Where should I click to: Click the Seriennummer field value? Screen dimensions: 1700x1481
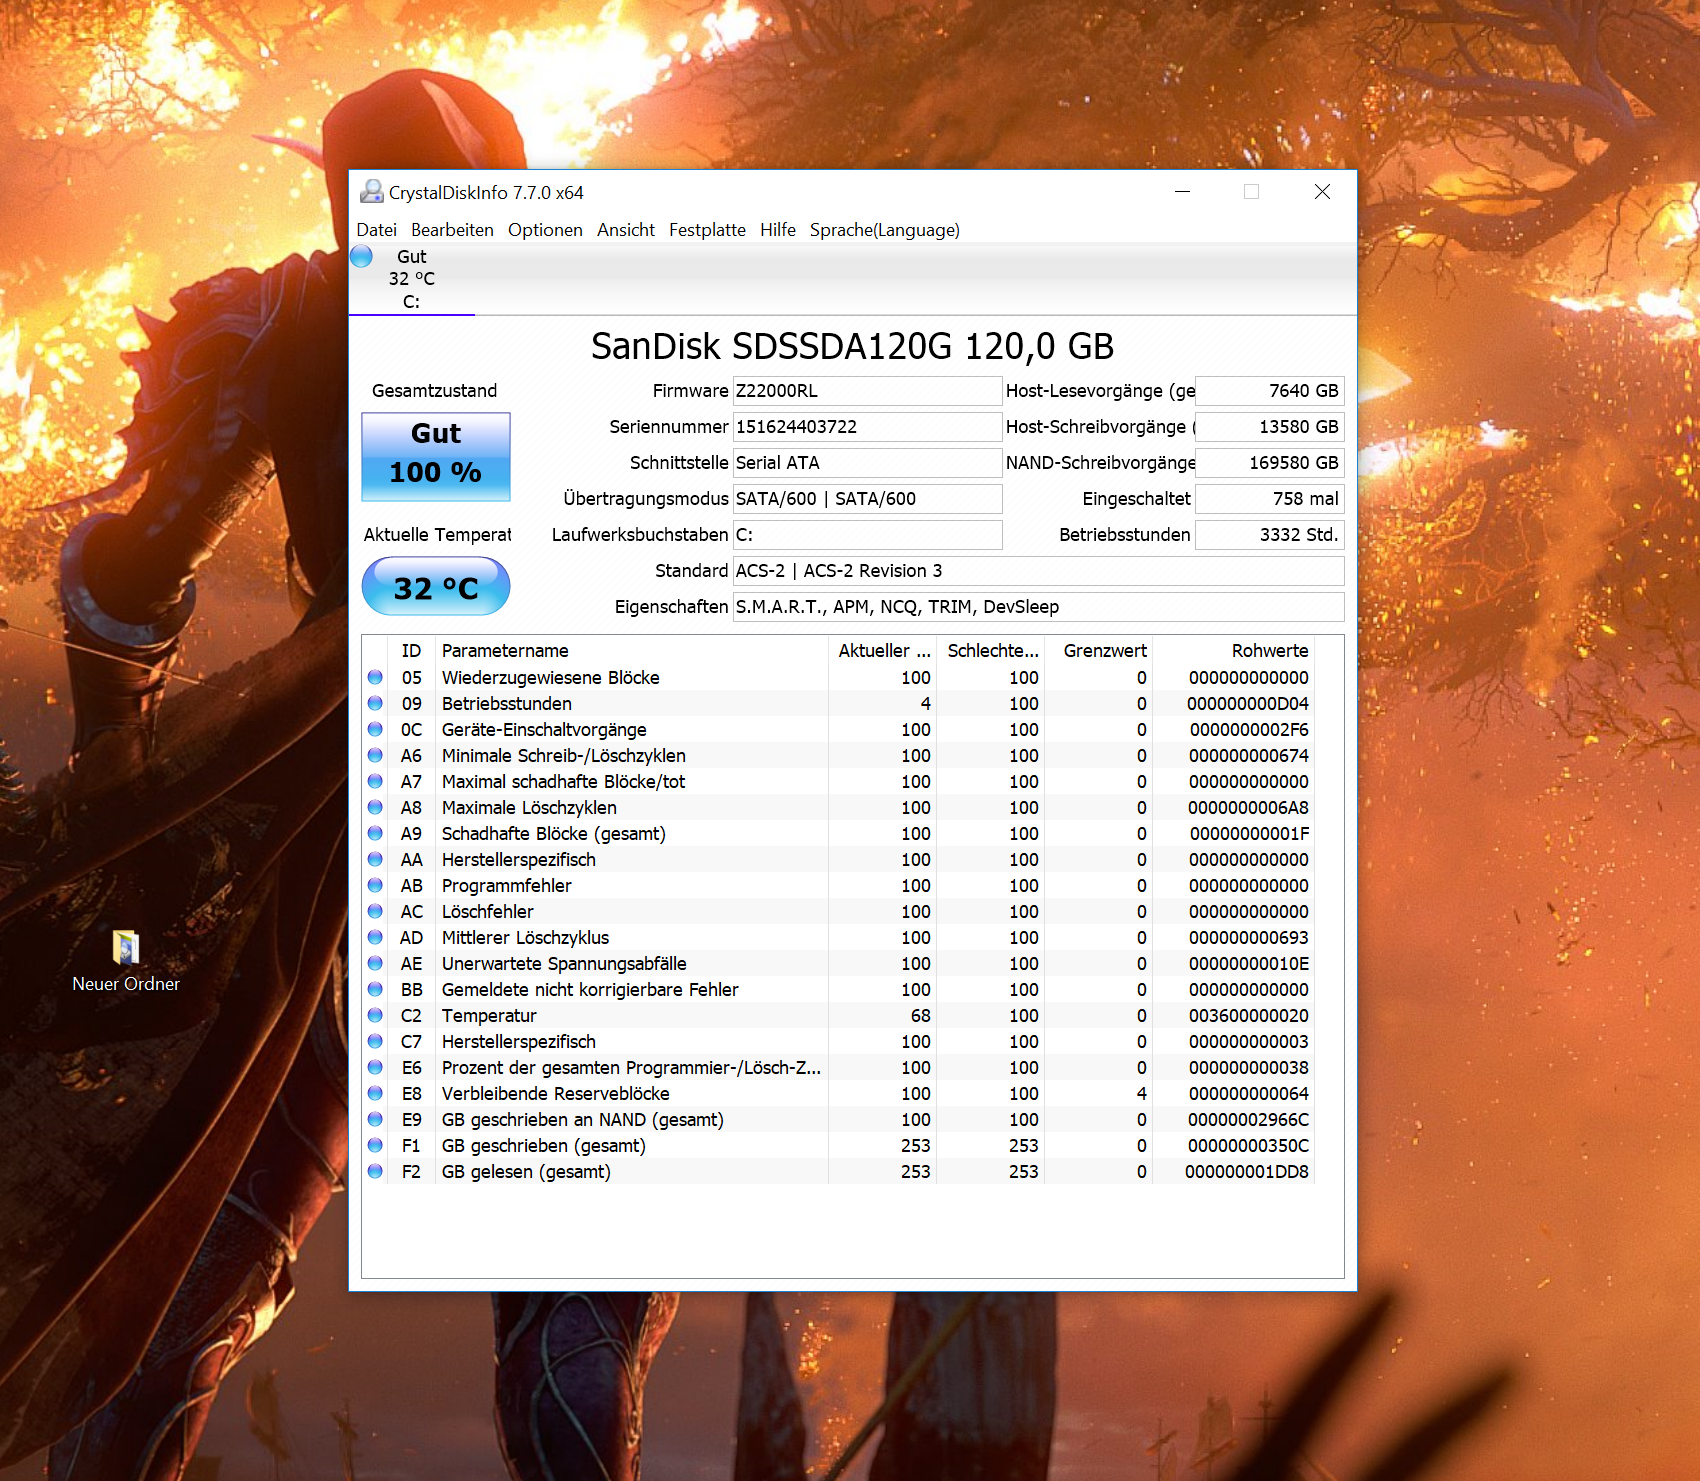click(867, 427)
